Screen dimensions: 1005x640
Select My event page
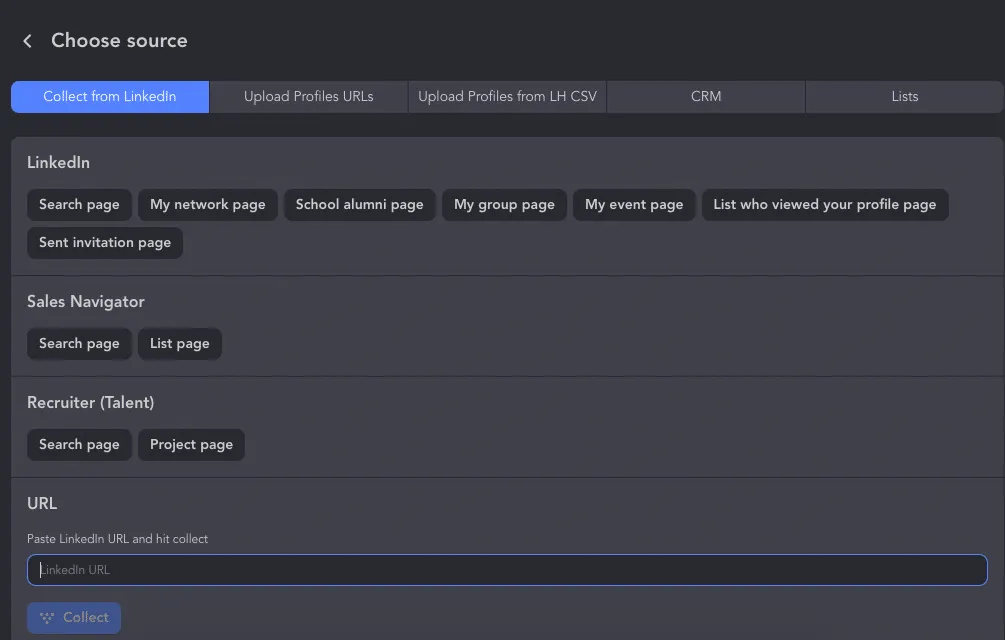click(634, 204)
